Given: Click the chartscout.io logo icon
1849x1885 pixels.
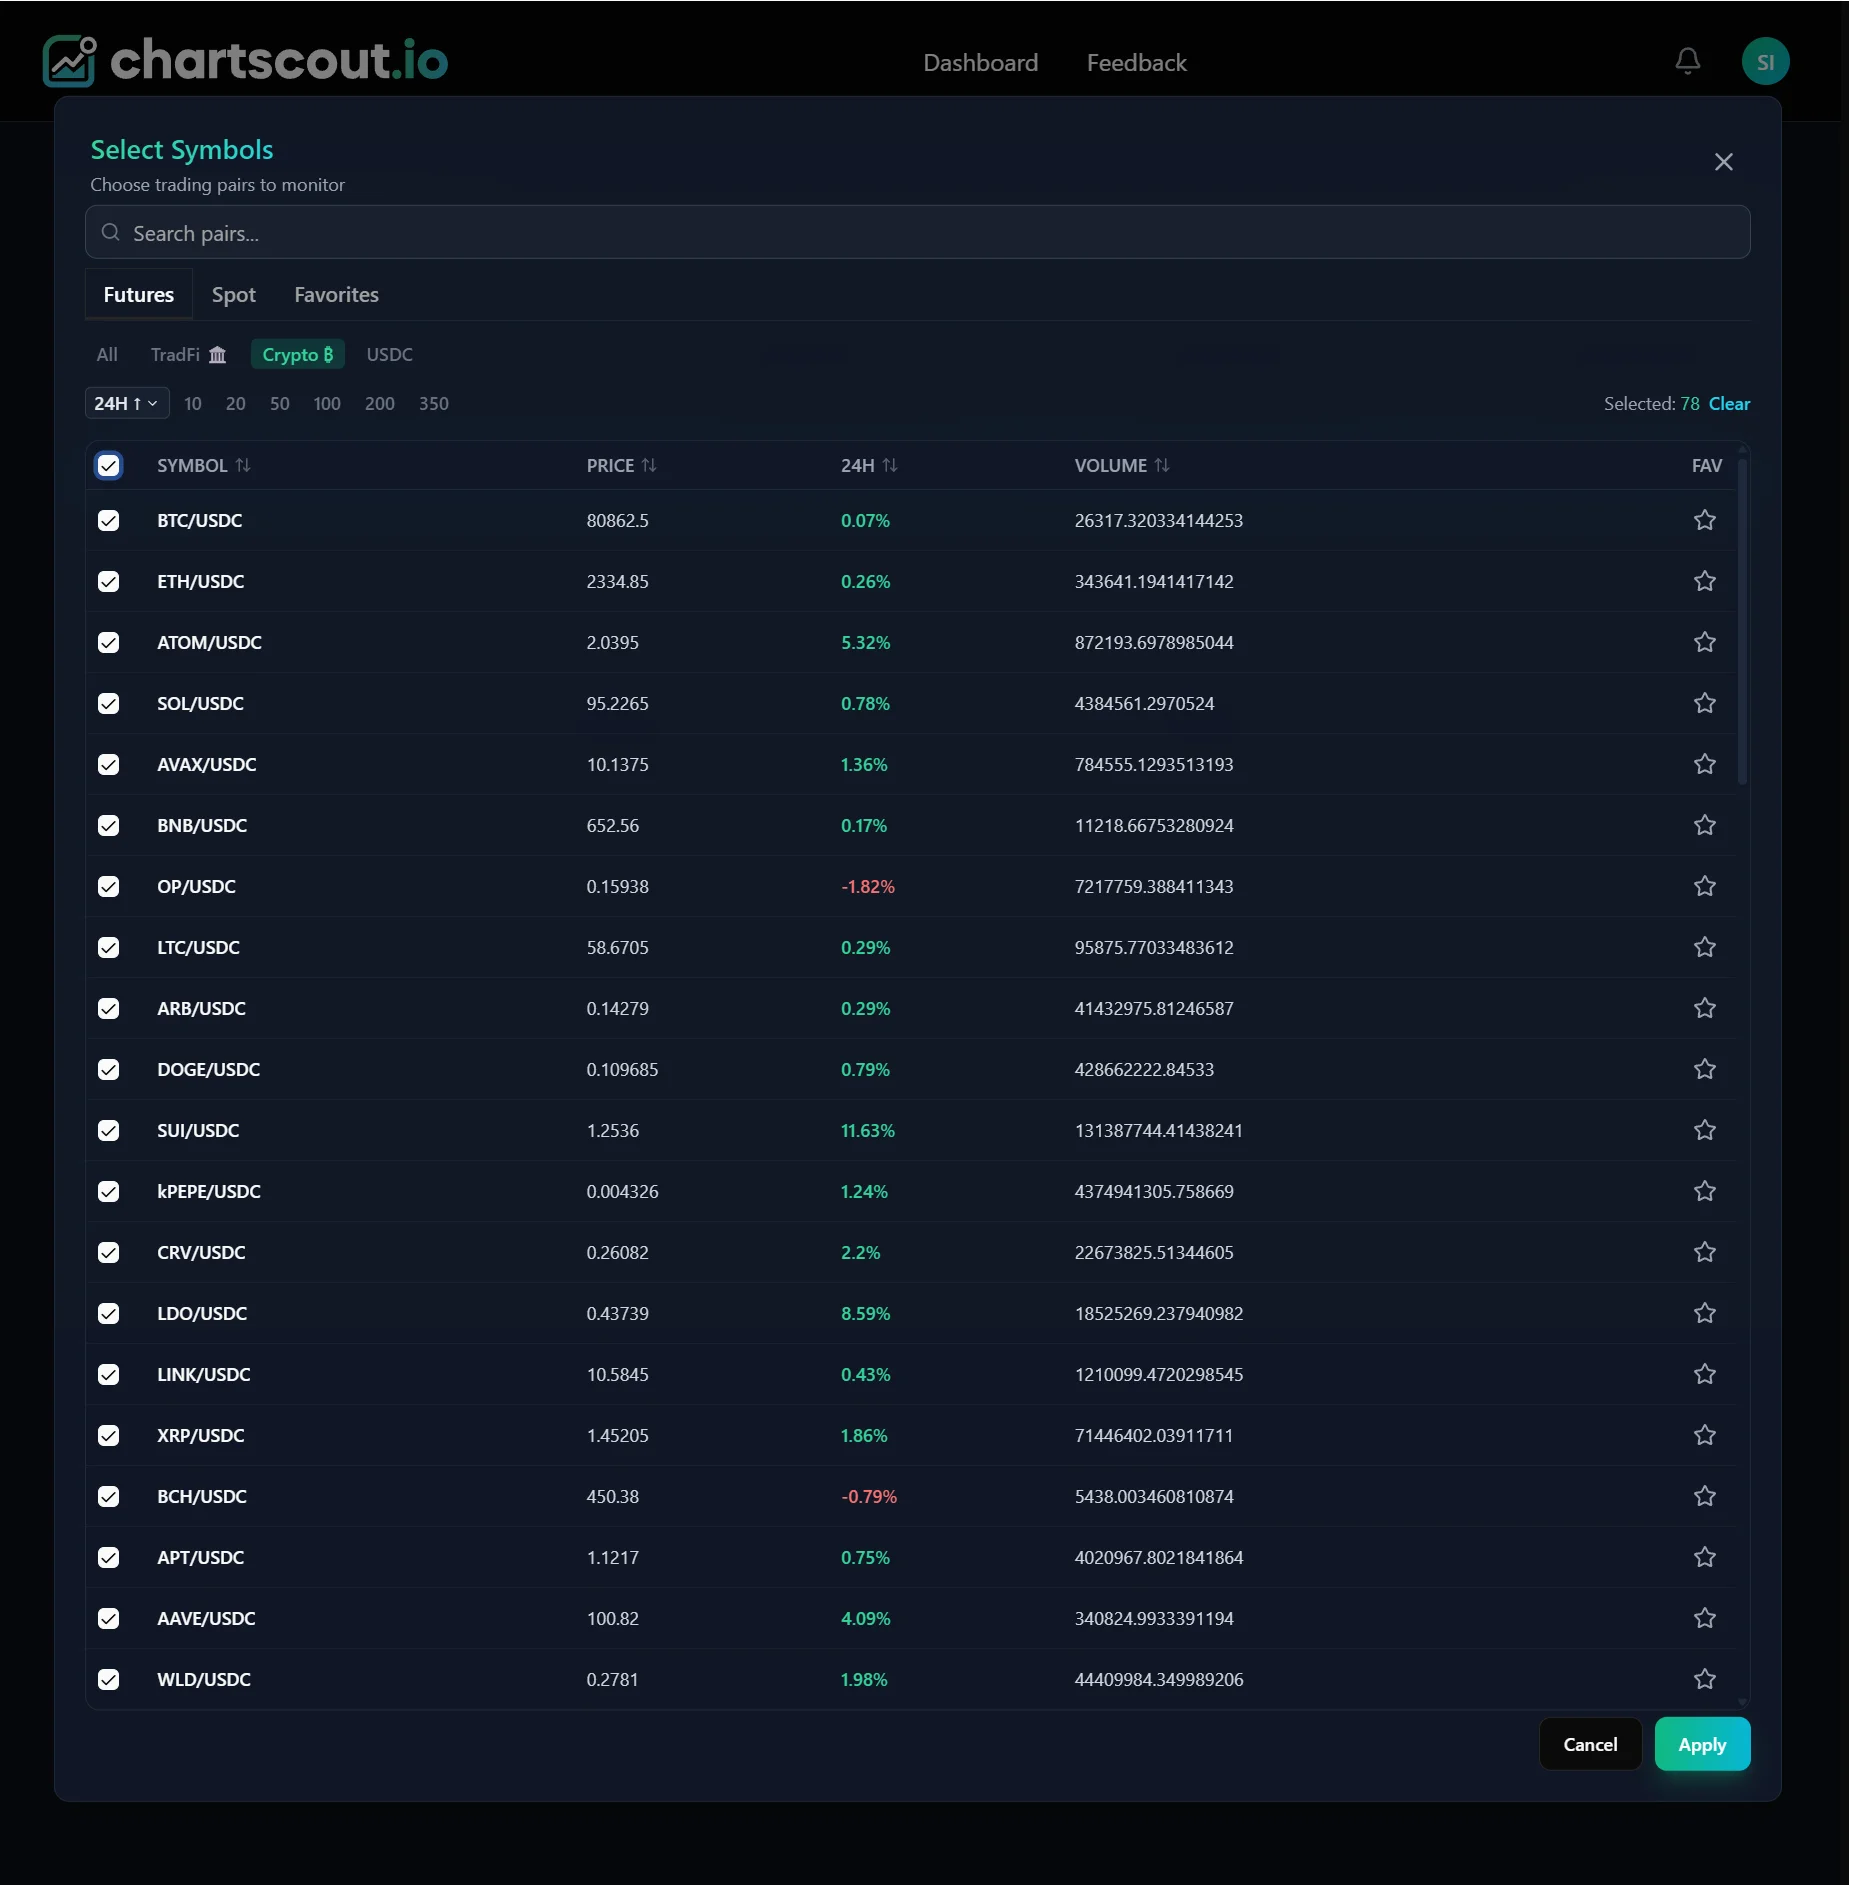Looking at the screenshot, I should point(69,61).
